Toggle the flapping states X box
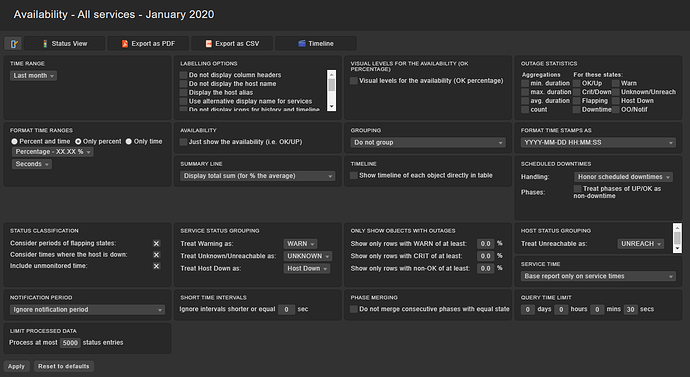 point(156,243)
